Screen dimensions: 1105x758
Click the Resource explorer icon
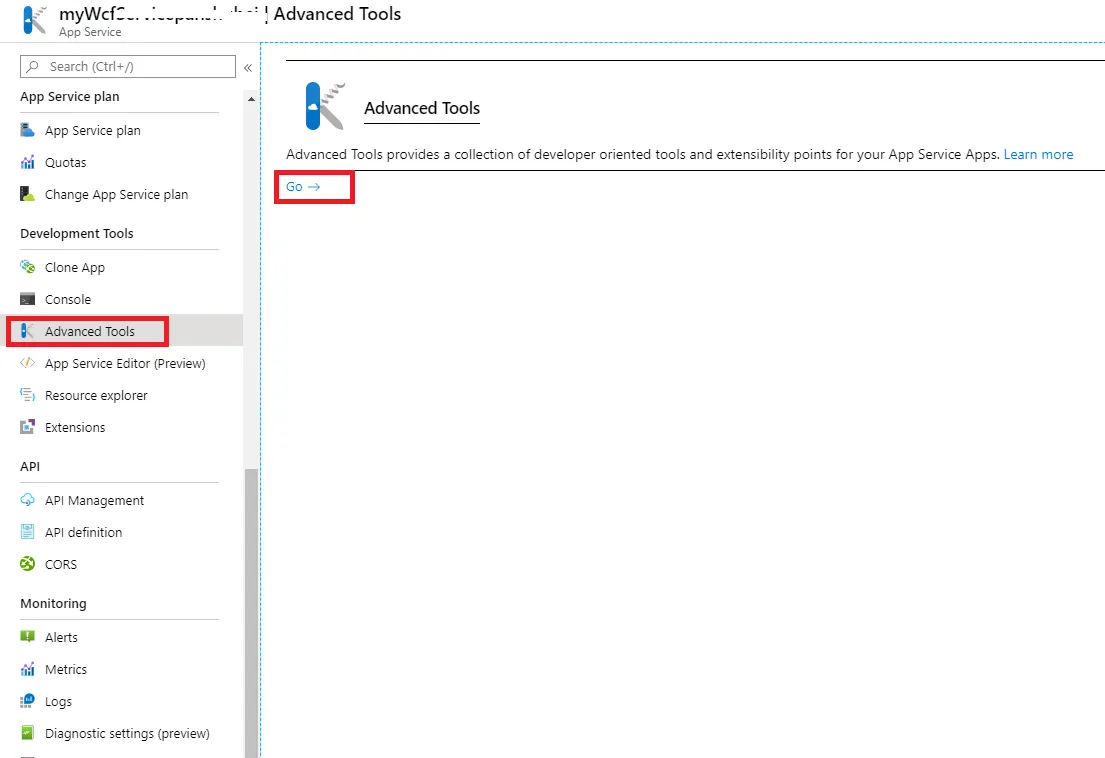tap(27, 395)
